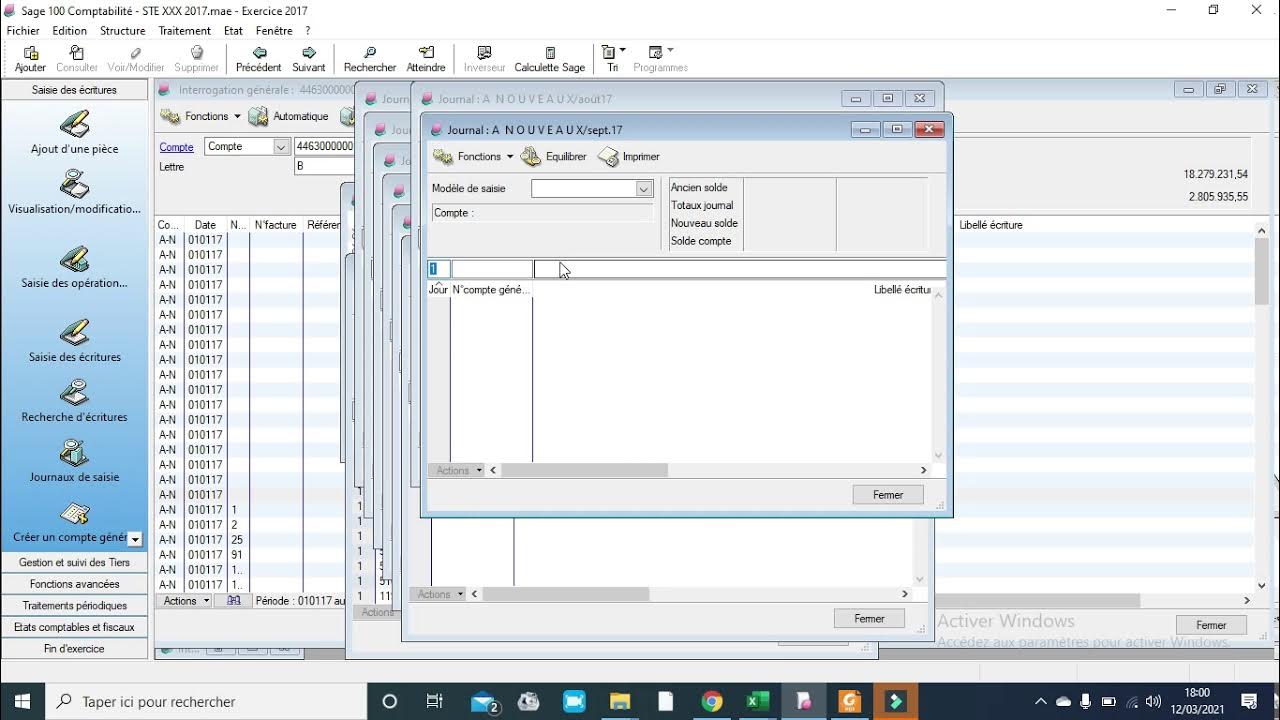The image size is (1280, 720).
Task: Click Fermer in août17 journal window
Action: [869, 619]
